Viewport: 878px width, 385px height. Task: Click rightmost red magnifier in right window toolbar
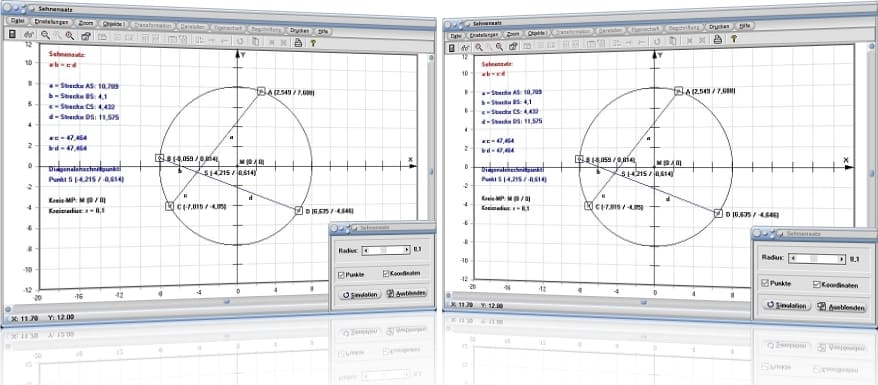pyautogui.click(x=499, y=47)
